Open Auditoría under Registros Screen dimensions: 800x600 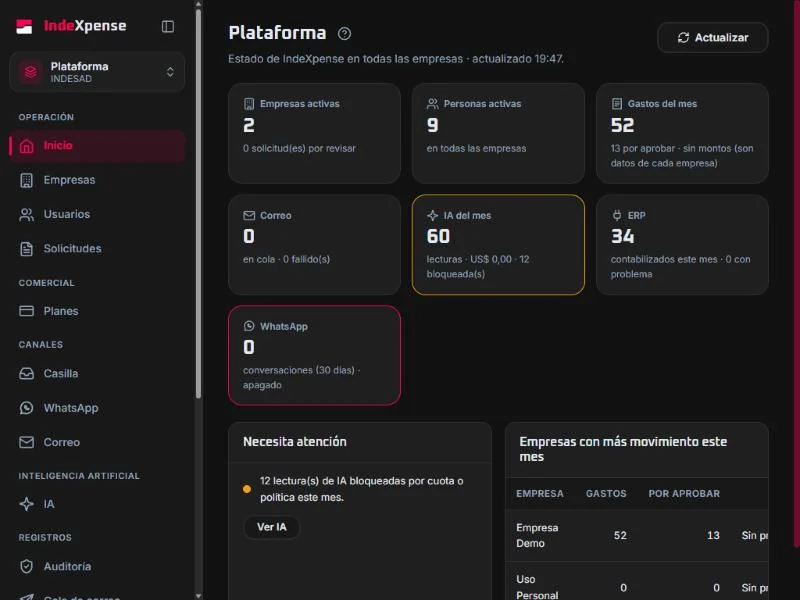click(x=97, y=566)
